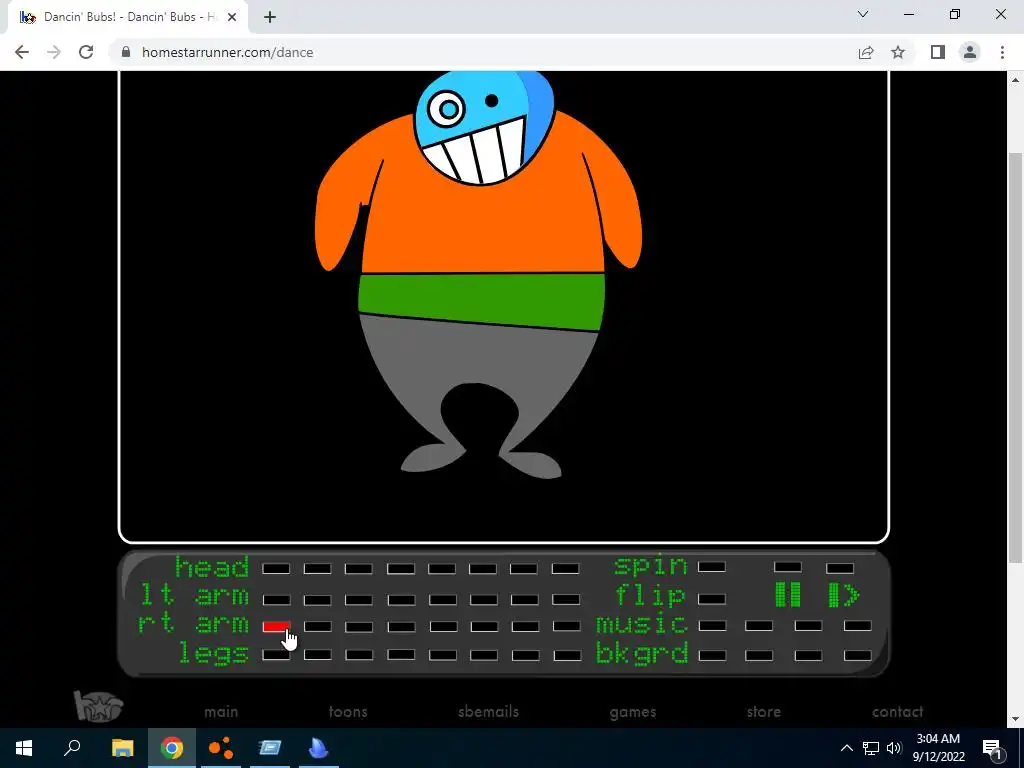Open the games link
The image size is (1024, 768).
point(633,712)
